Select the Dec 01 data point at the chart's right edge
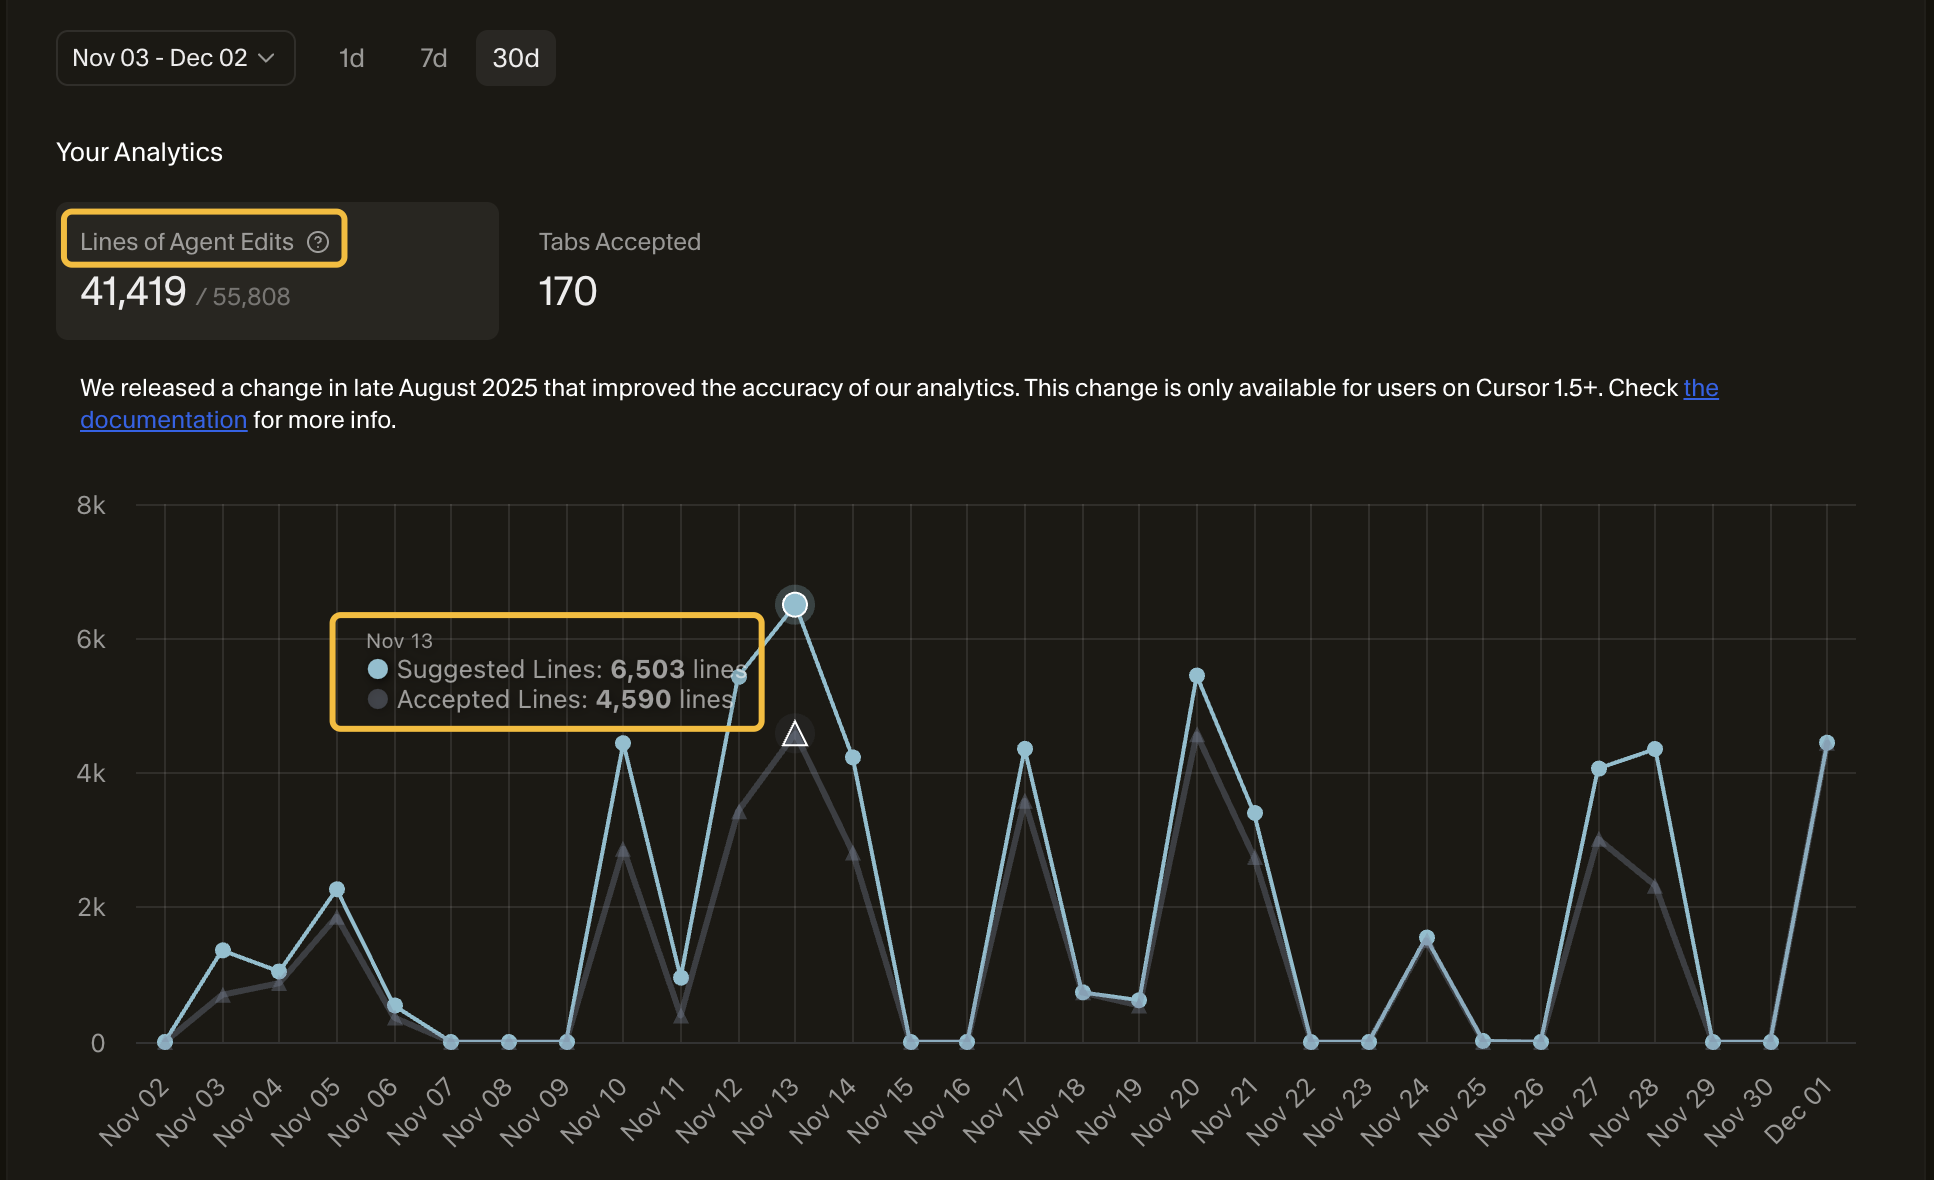The height and width of the screenshot is (1180, 1934). click(x=1828, y=741)
